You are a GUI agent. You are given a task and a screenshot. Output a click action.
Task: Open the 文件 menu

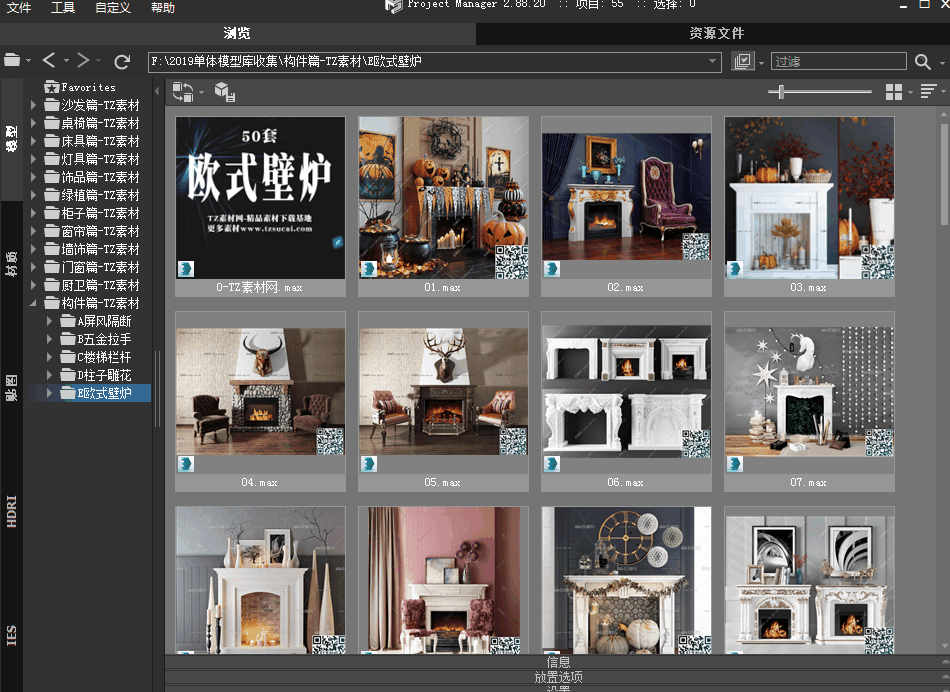click(x=19, y=8)
